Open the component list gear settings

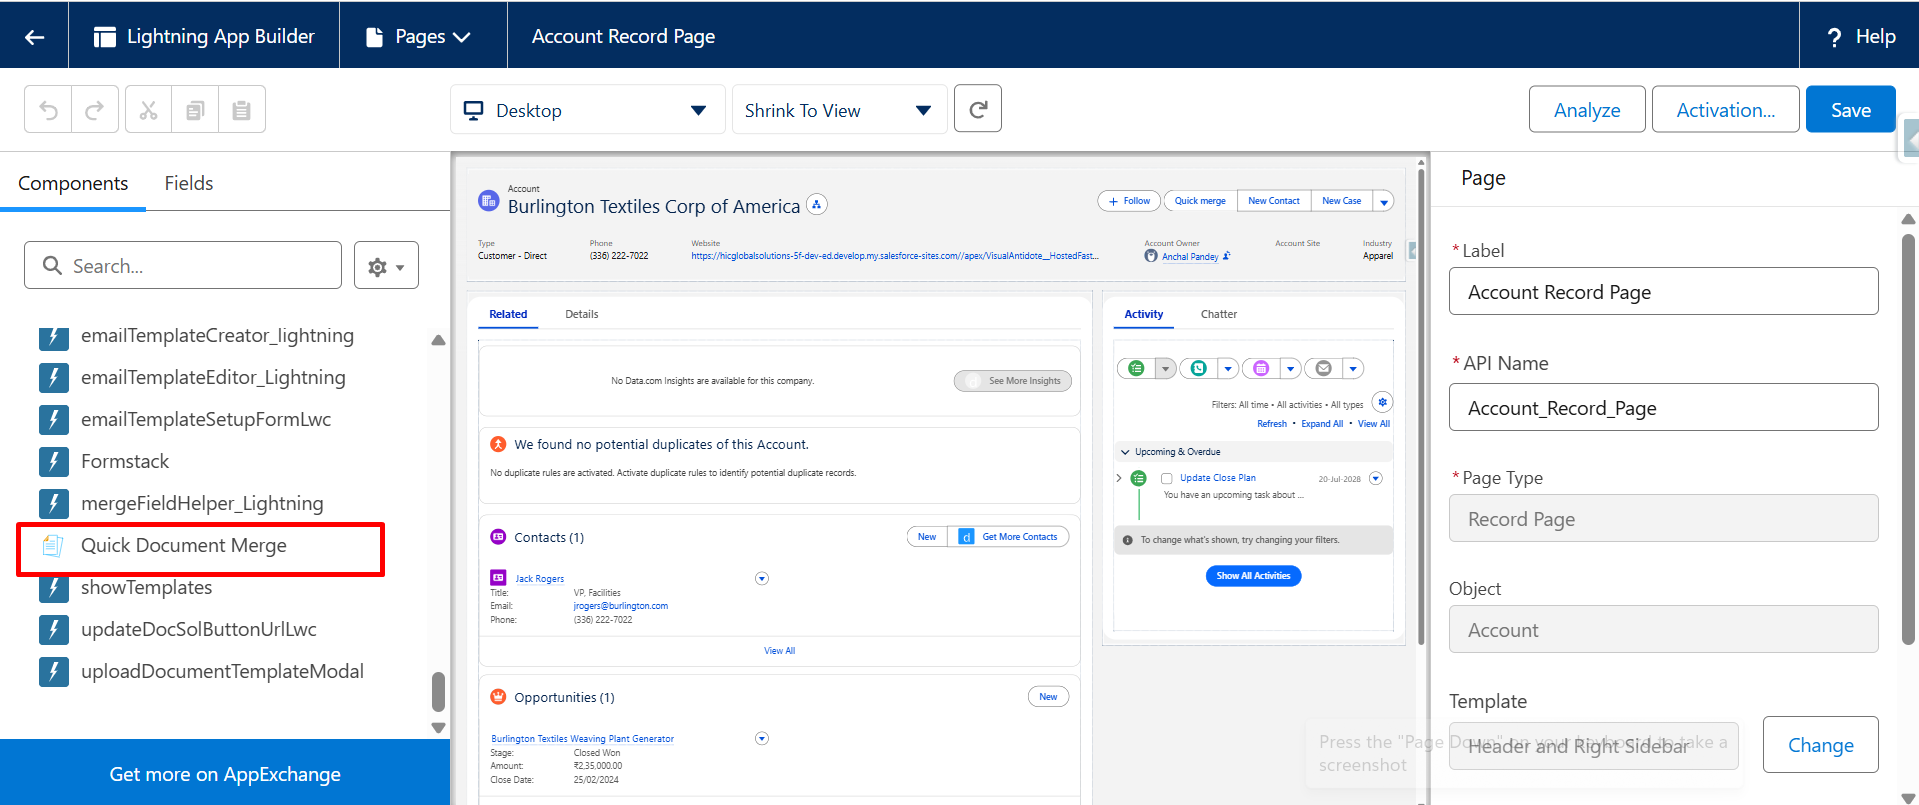(x=386, y=266)
